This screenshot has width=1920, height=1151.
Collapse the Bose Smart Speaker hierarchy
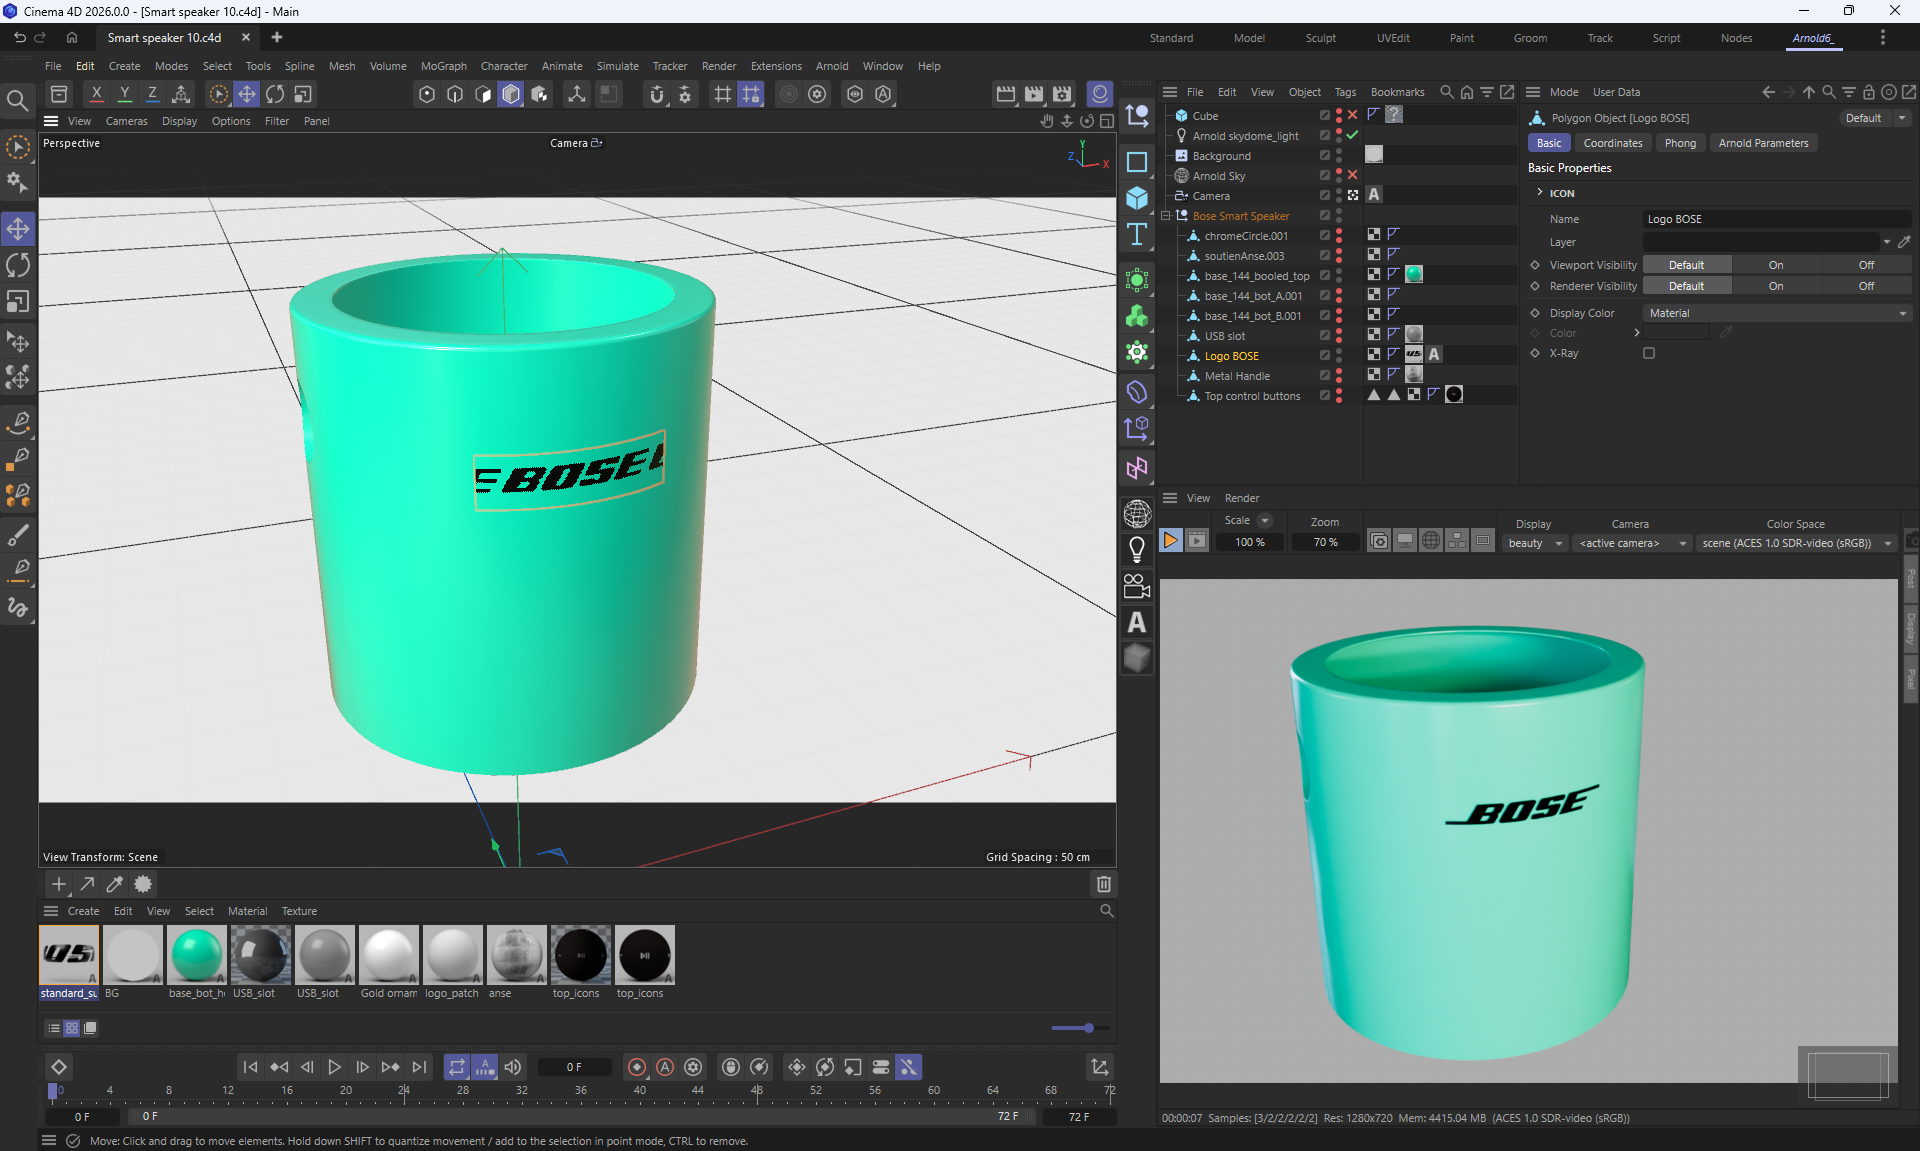click(x=1166, y=216)
